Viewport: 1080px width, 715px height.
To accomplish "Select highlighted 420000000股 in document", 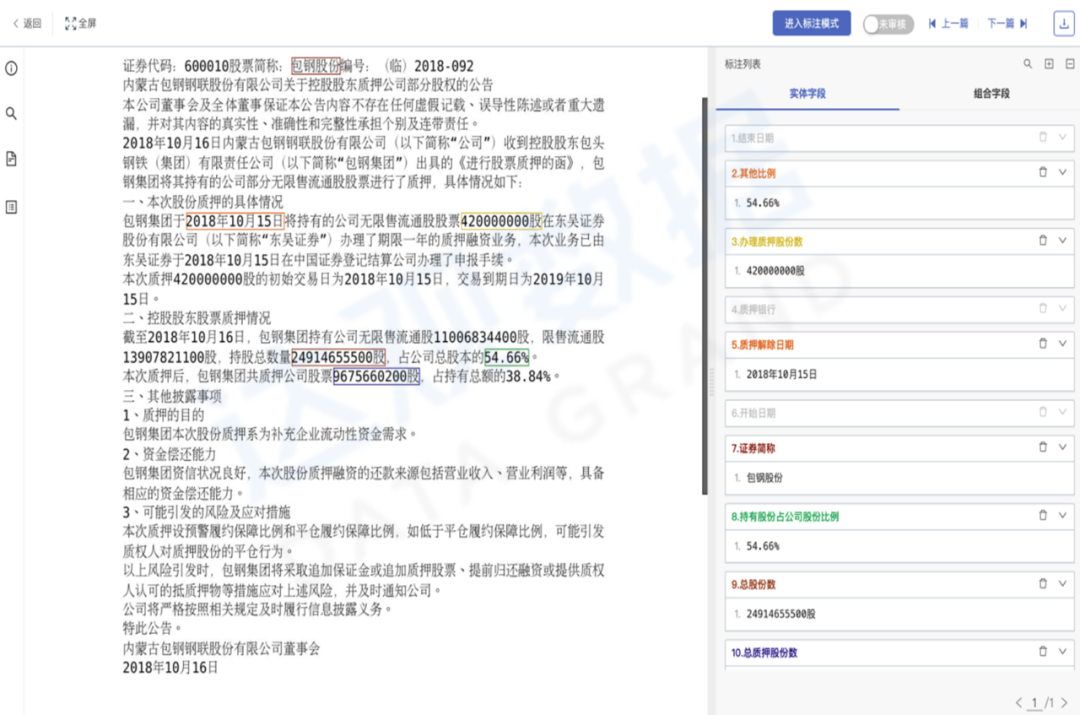I will coord(501,221).
